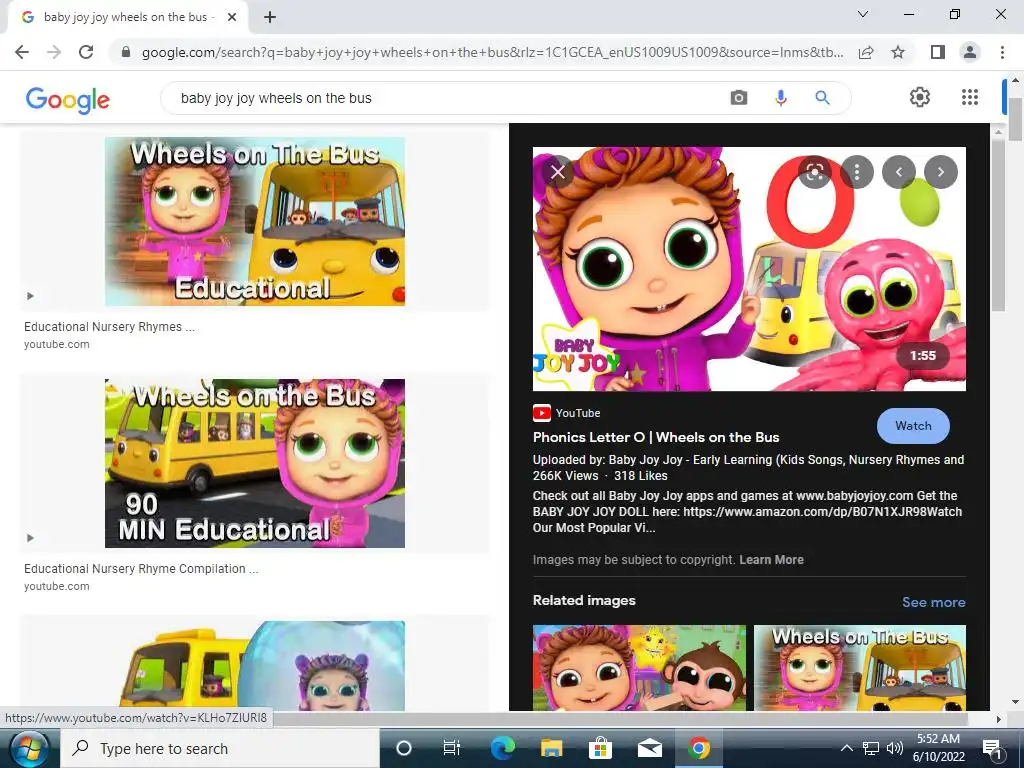Open the Educational Nursery Rhymes thumbnail
This screenshot has width=1024, height=768.
tap(255, 221)
